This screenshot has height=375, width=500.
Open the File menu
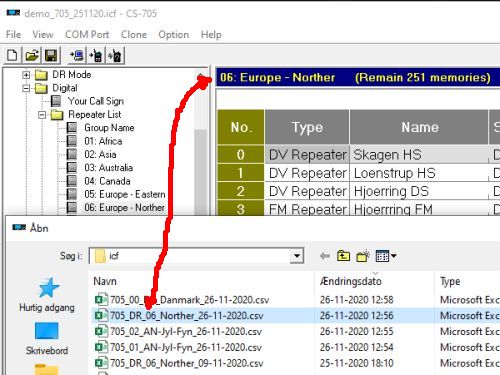coord(14,35)
